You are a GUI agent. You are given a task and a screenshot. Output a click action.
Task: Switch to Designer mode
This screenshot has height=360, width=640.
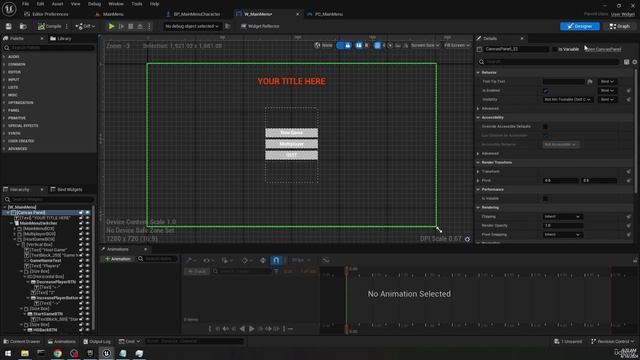[580, 26]
